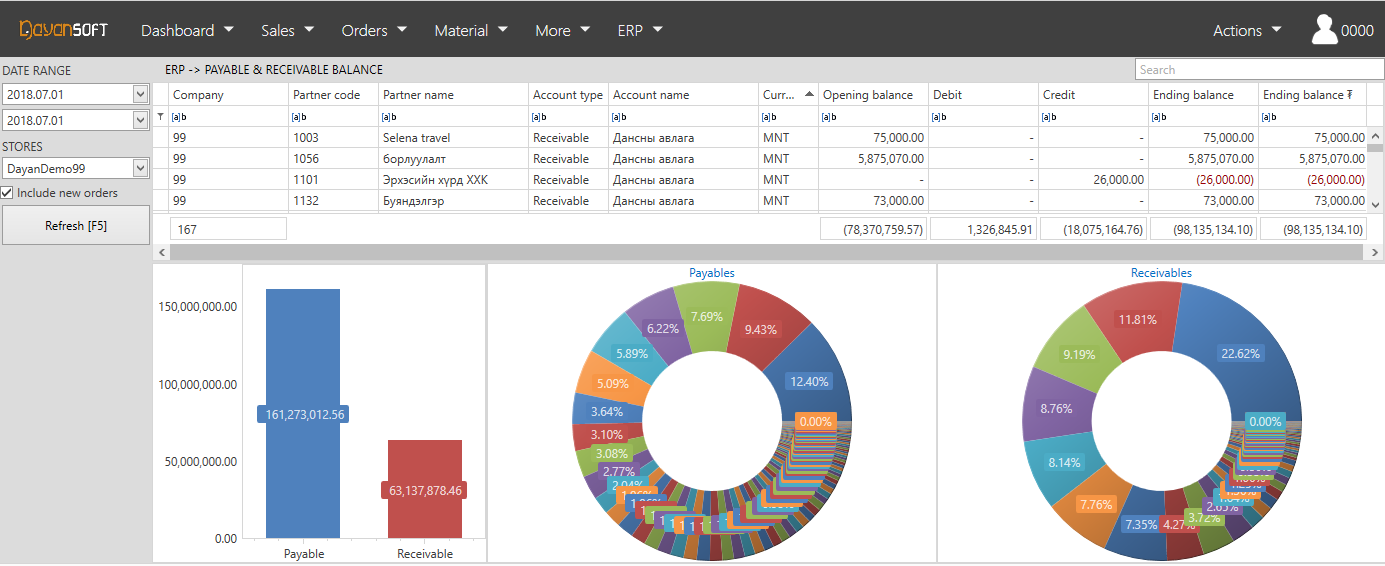This screenshot has height=566, width=1385.
Task: Click partner code 1003 cell
Action: [x=333, y=137]
